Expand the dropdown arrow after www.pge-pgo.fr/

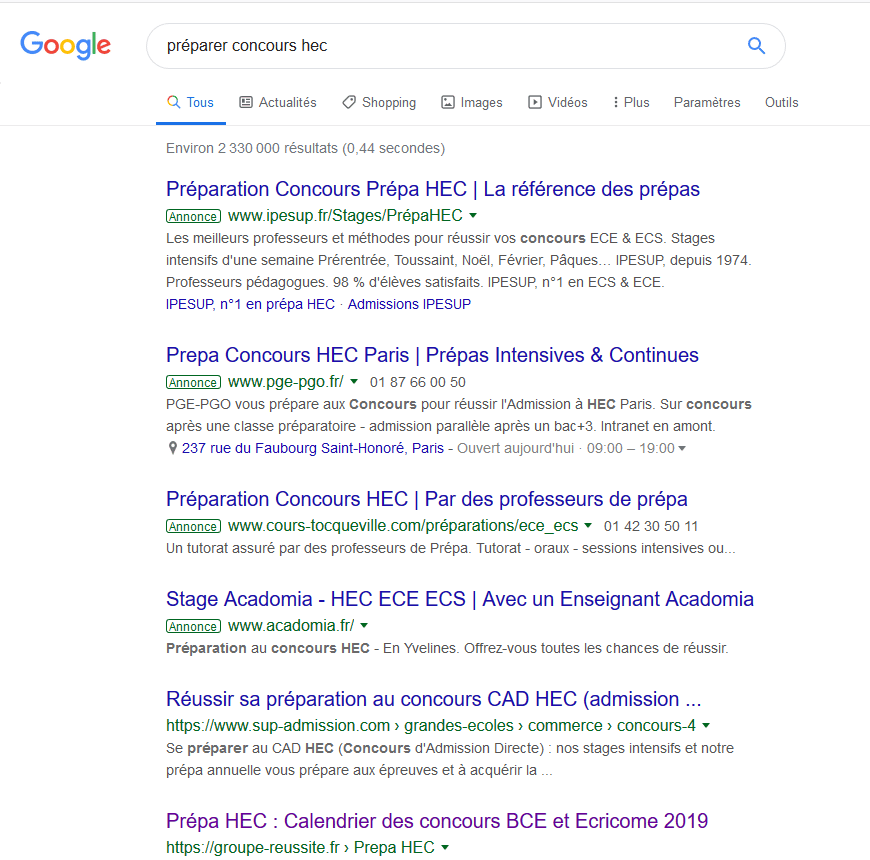click(x=354, y=382)
